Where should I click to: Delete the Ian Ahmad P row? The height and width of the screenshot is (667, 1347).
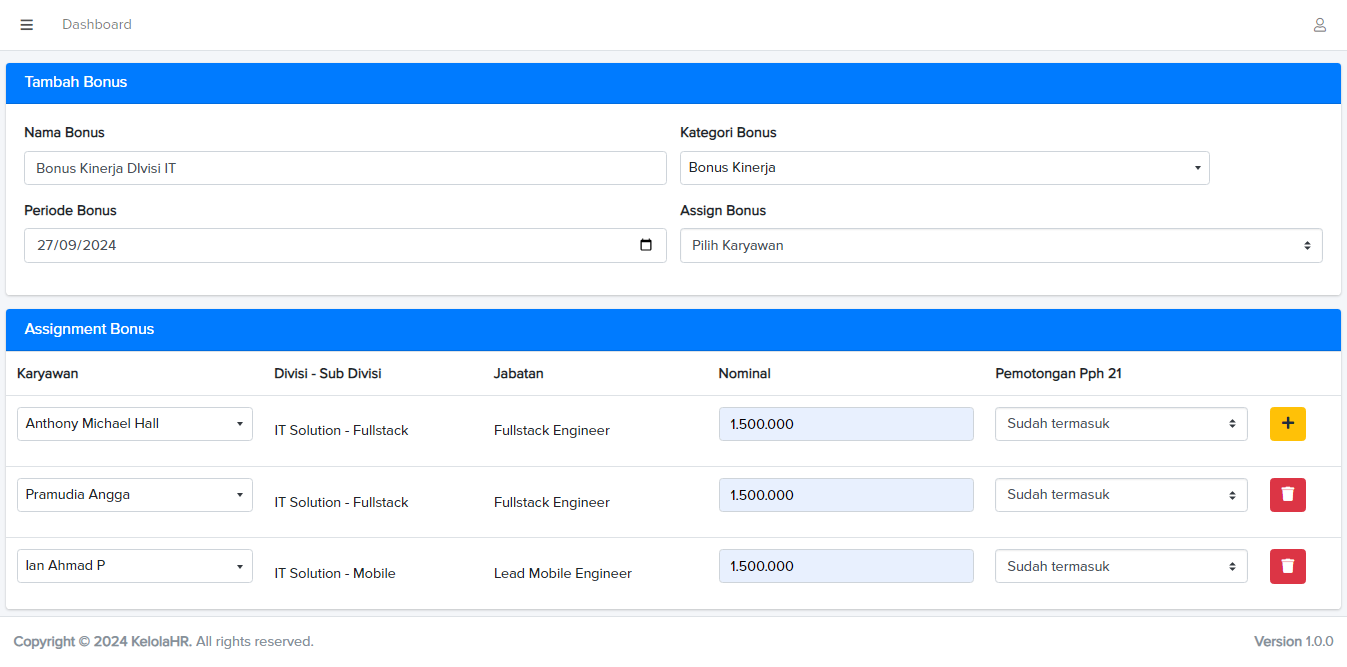point(1287,566)
